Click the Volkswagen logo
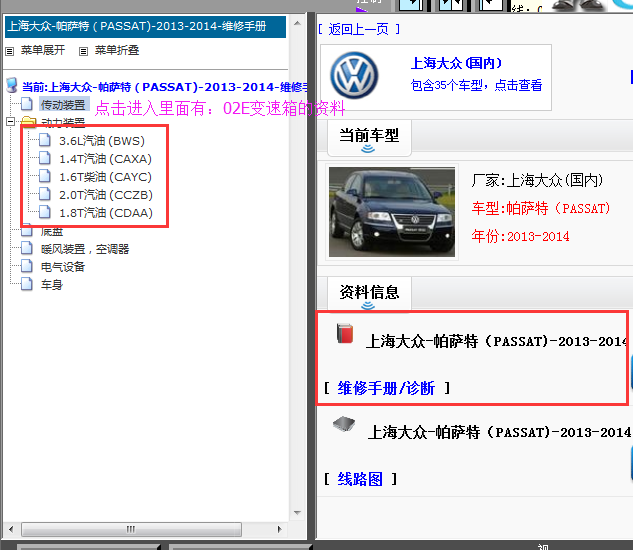The height and width of the screenshot is (550, 633). pos(354,75)
